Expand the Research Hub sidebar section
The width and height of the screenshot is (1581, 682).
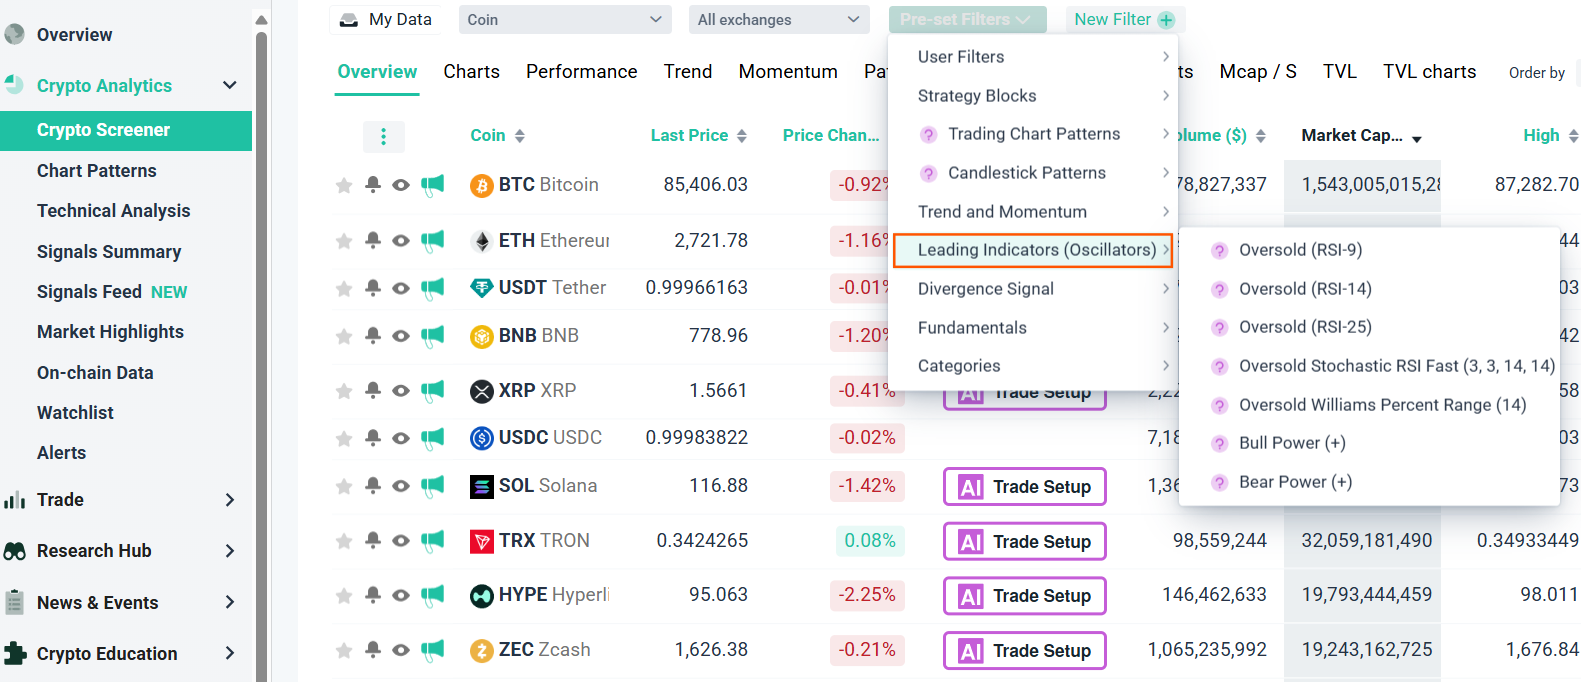click(230, 551)
